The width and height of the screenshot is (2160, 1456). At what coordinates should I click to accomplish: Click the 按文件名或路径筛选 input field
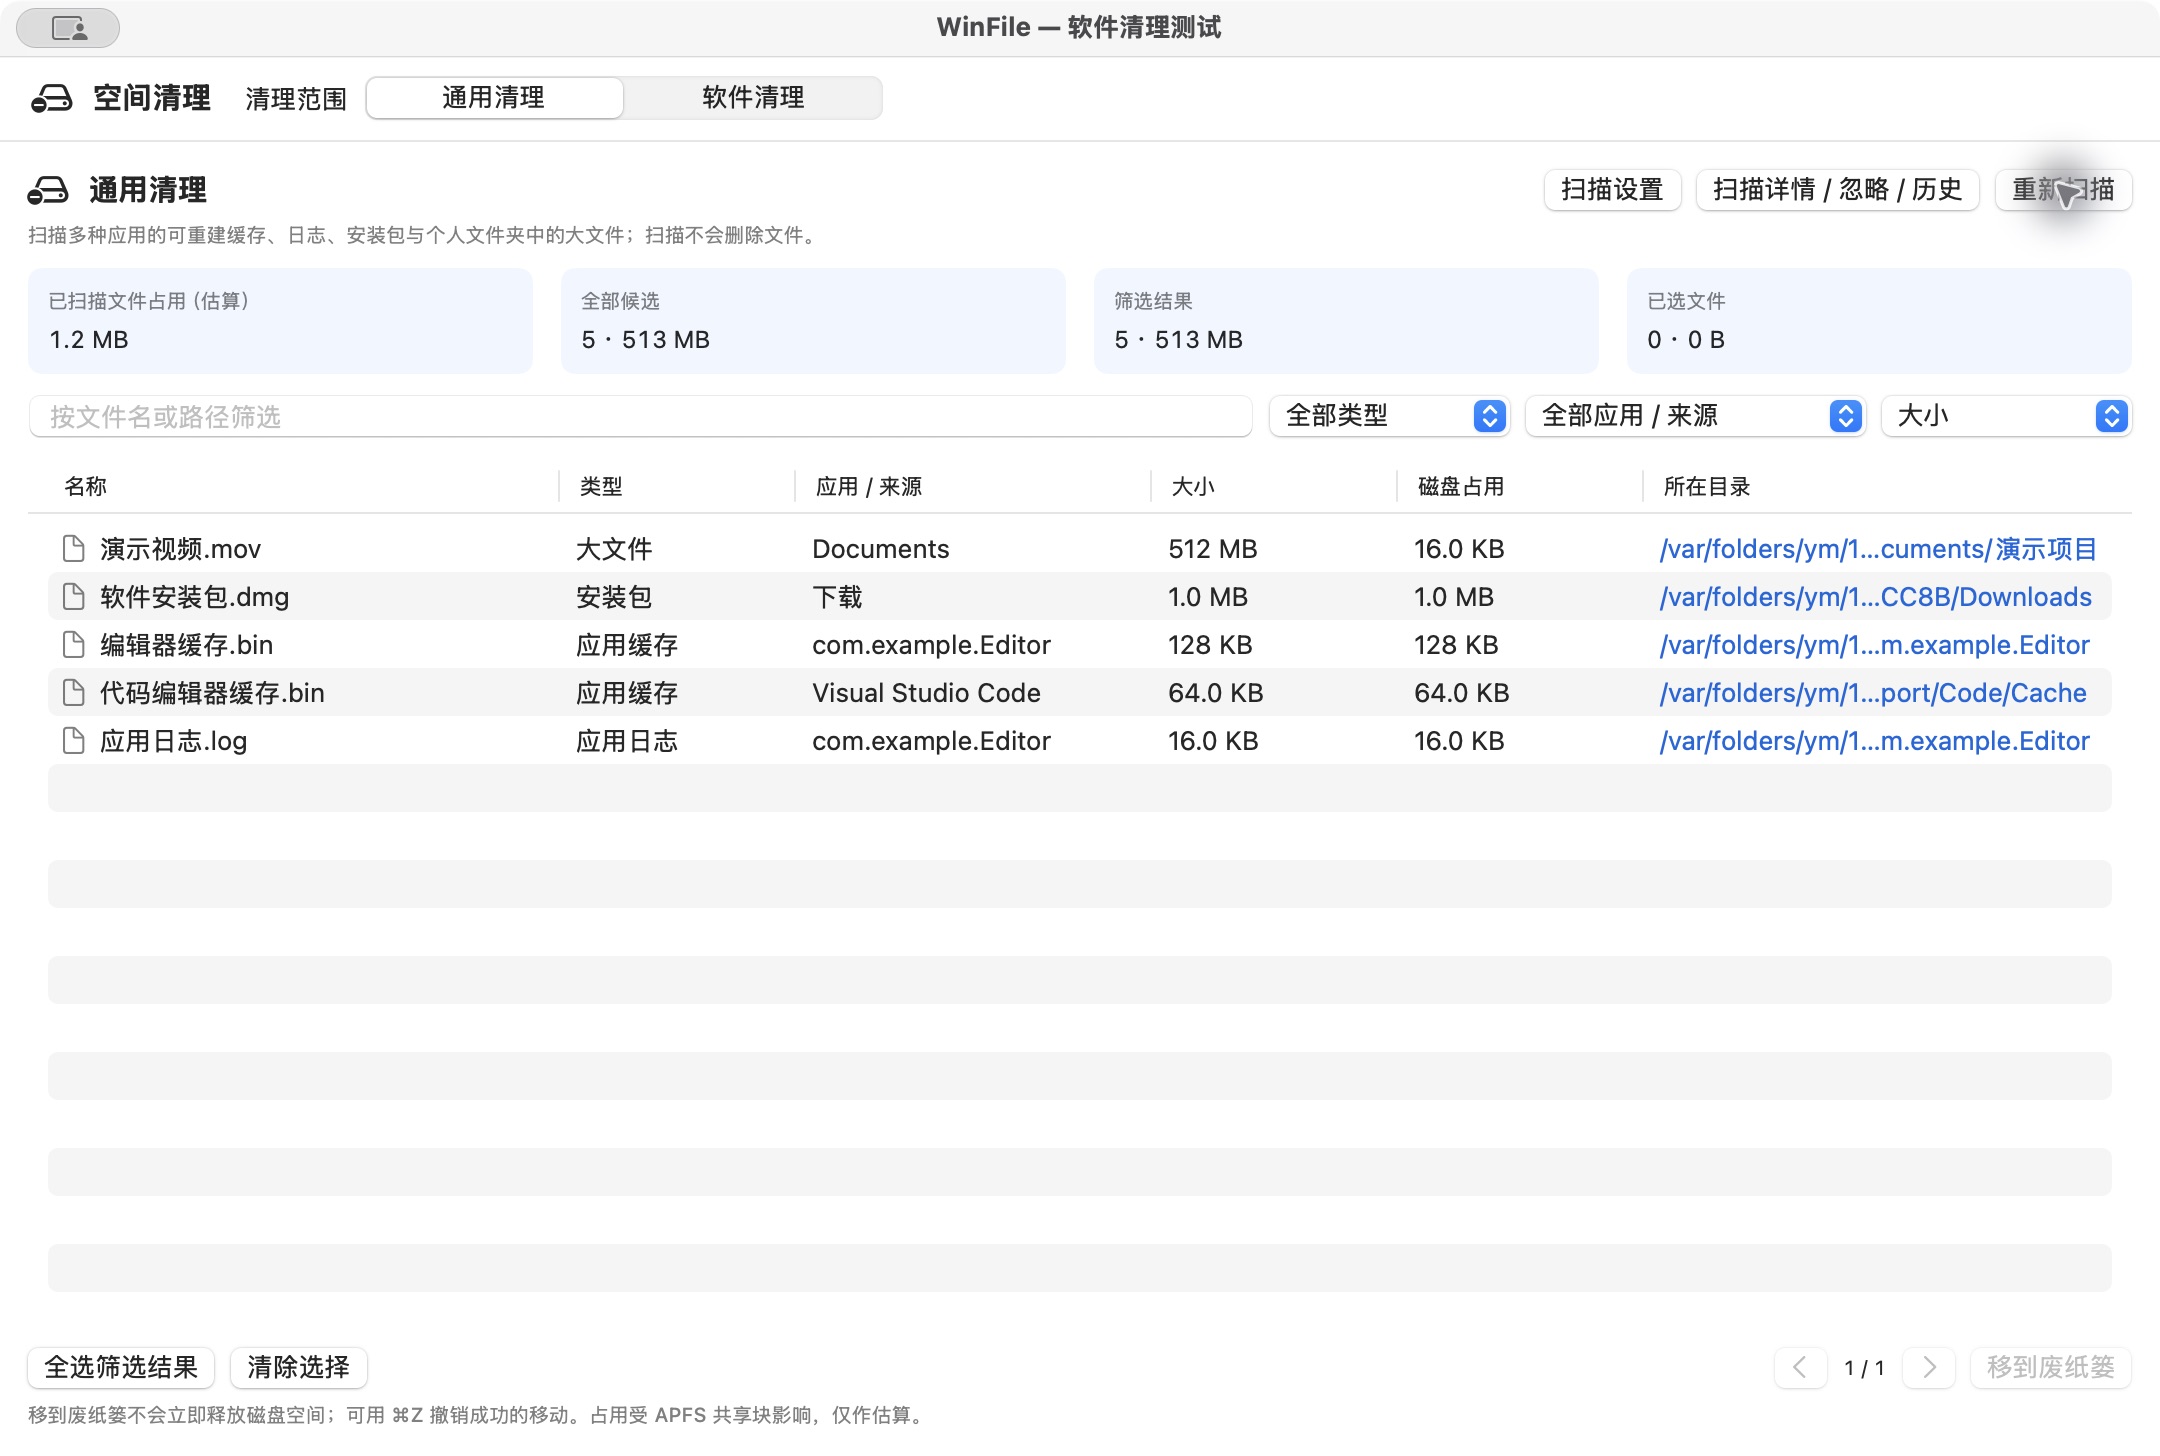click(640, 416)
